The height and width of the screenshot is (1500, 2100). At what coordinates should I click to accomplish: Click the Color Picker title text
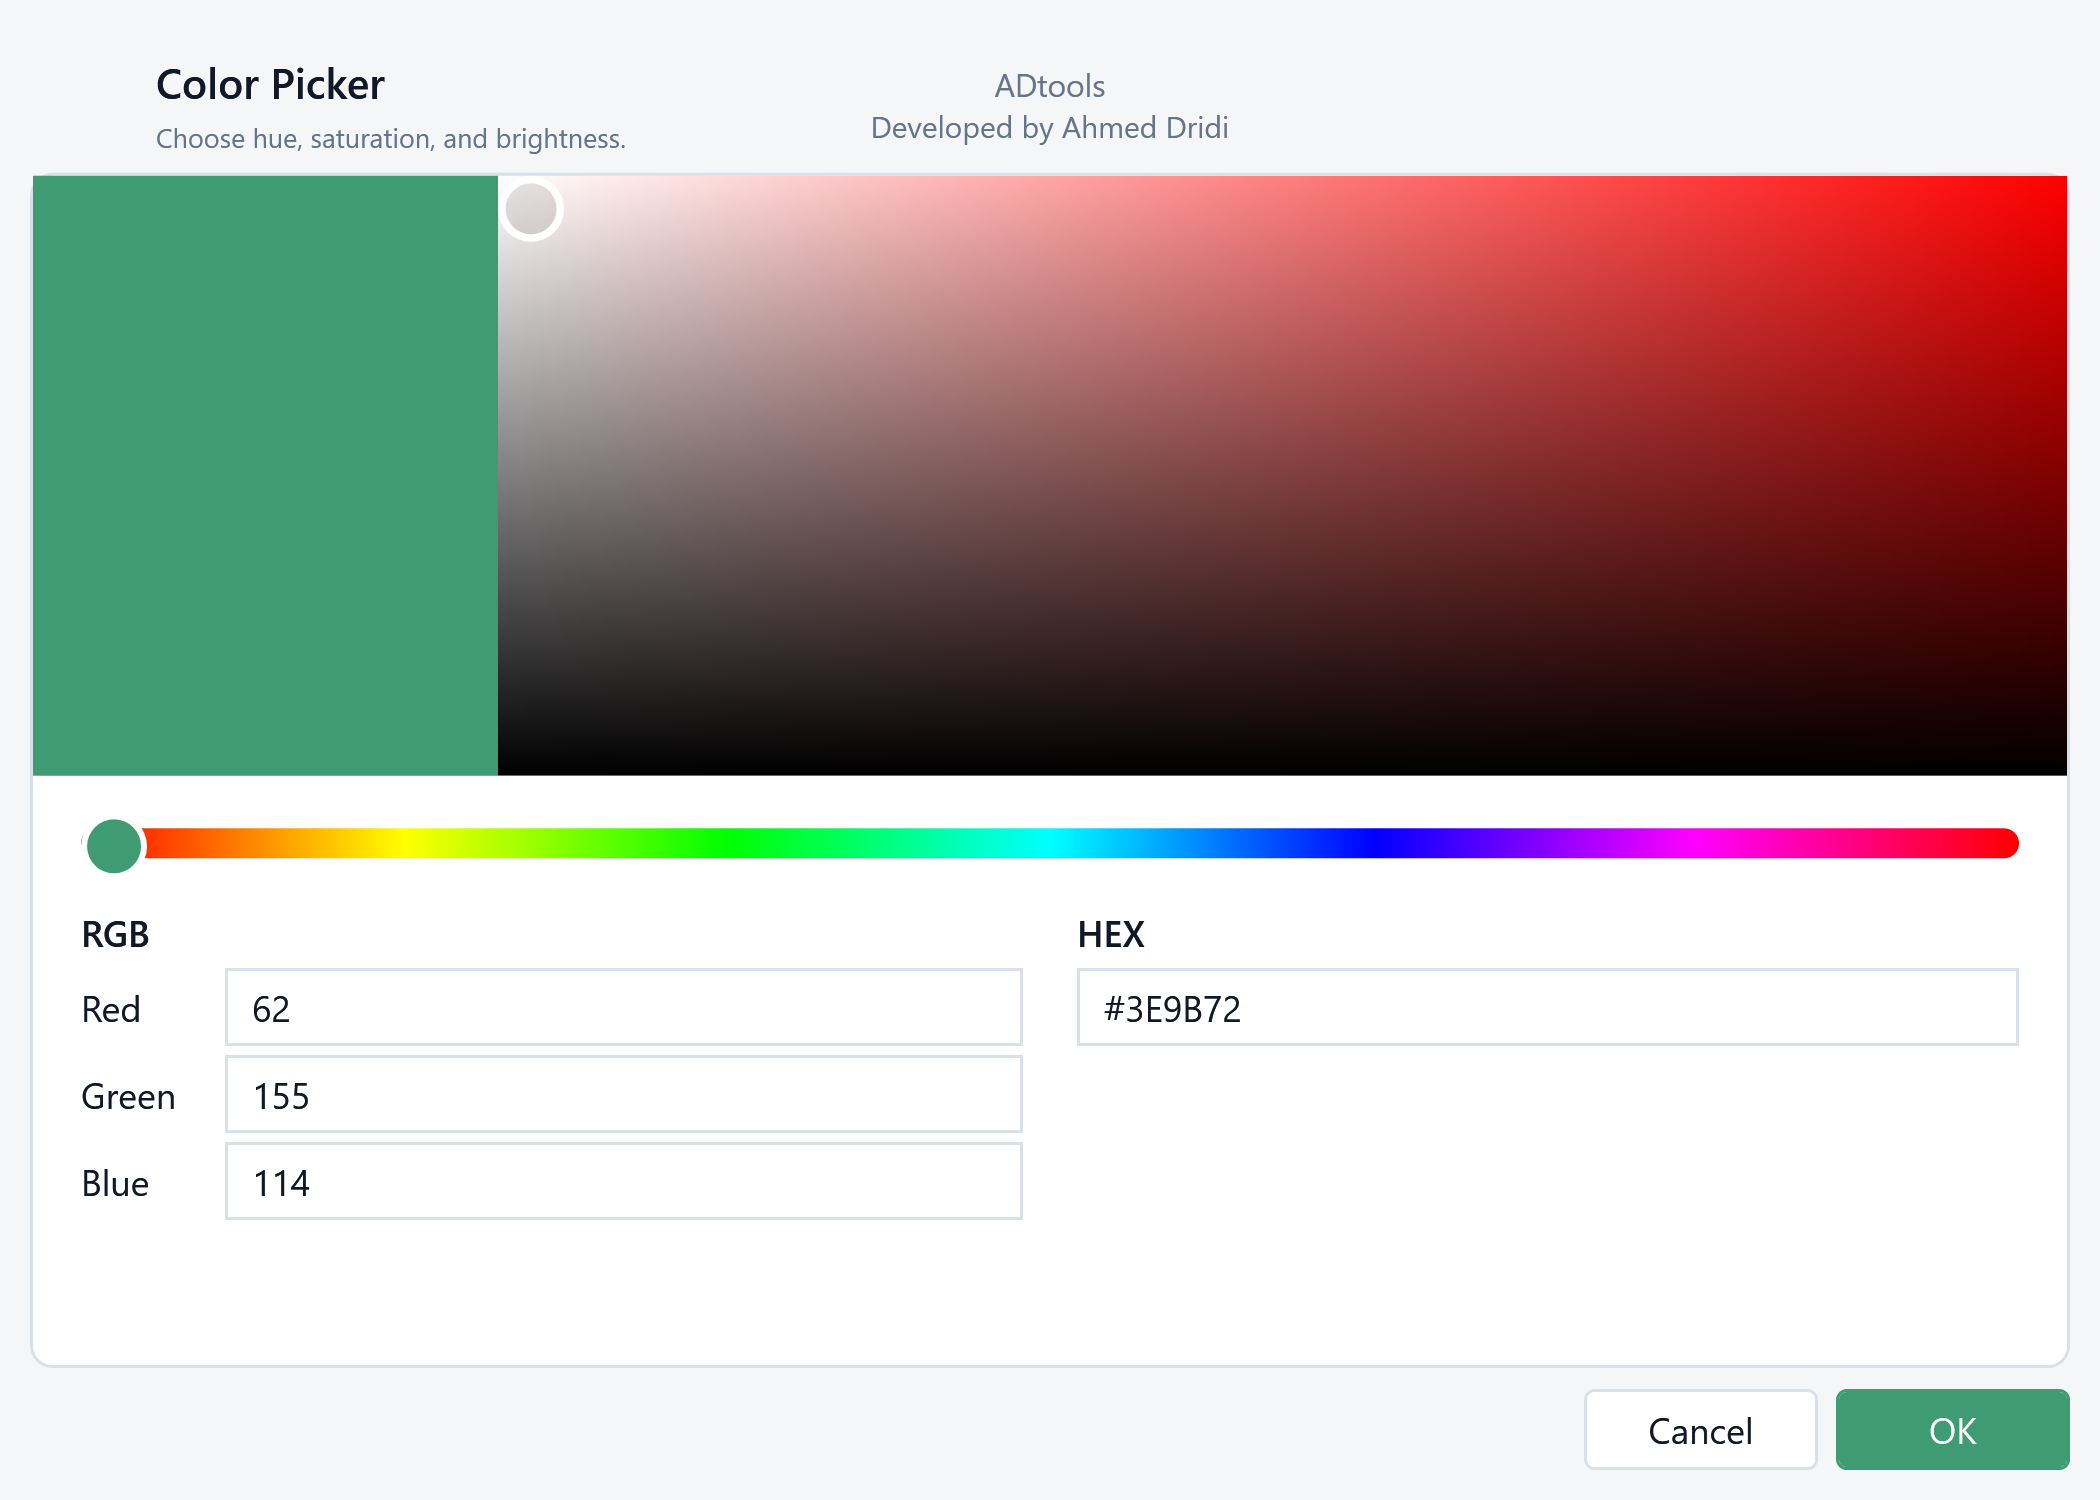(x=270, y=85)
